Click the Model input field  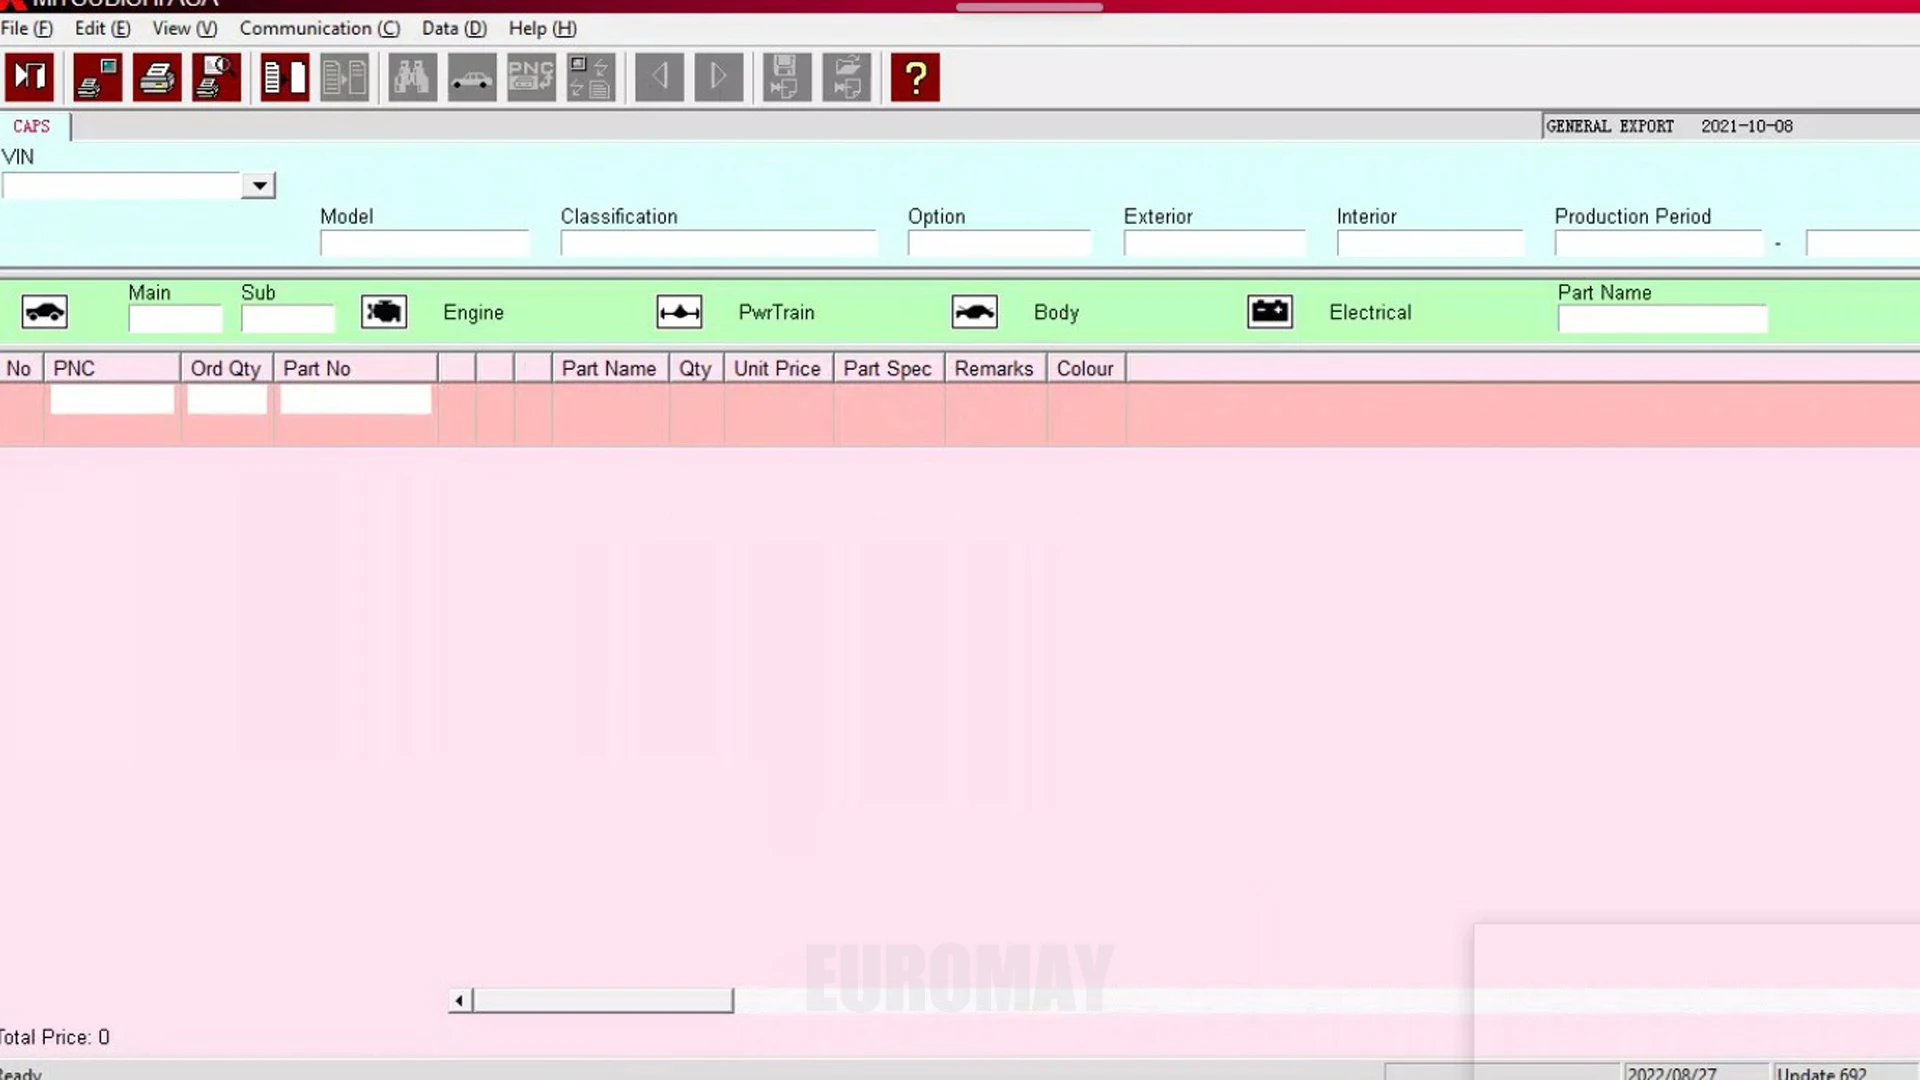[x=424, y=243]
